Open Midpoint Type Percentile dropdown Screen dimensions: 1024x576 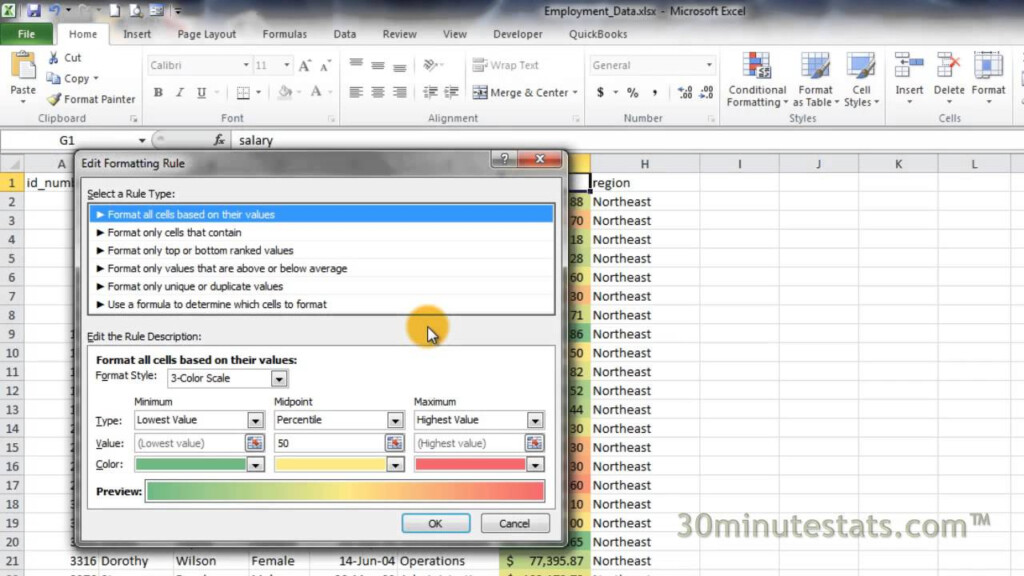(x=395, y=421)
